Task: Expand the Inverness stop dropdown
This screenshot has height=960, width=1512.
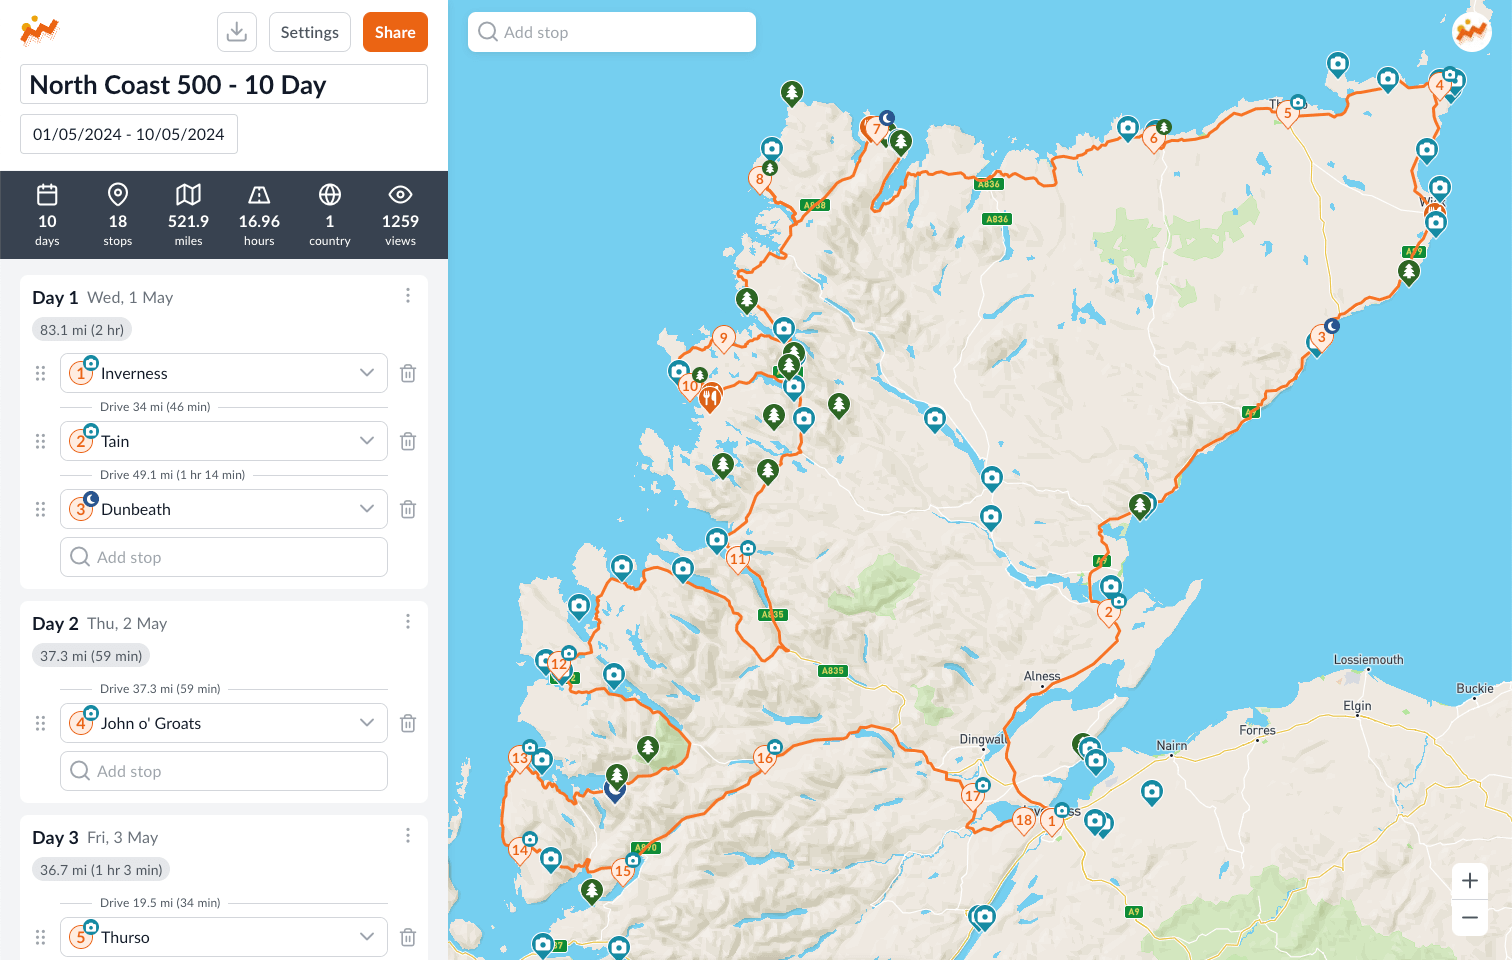Action: (367, 373)
